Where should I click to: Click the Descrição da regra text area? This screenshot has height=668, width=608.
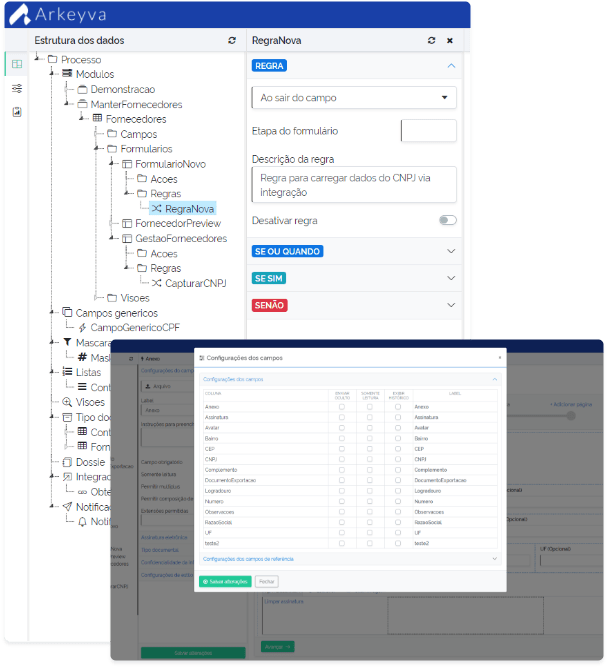point(354,184)
